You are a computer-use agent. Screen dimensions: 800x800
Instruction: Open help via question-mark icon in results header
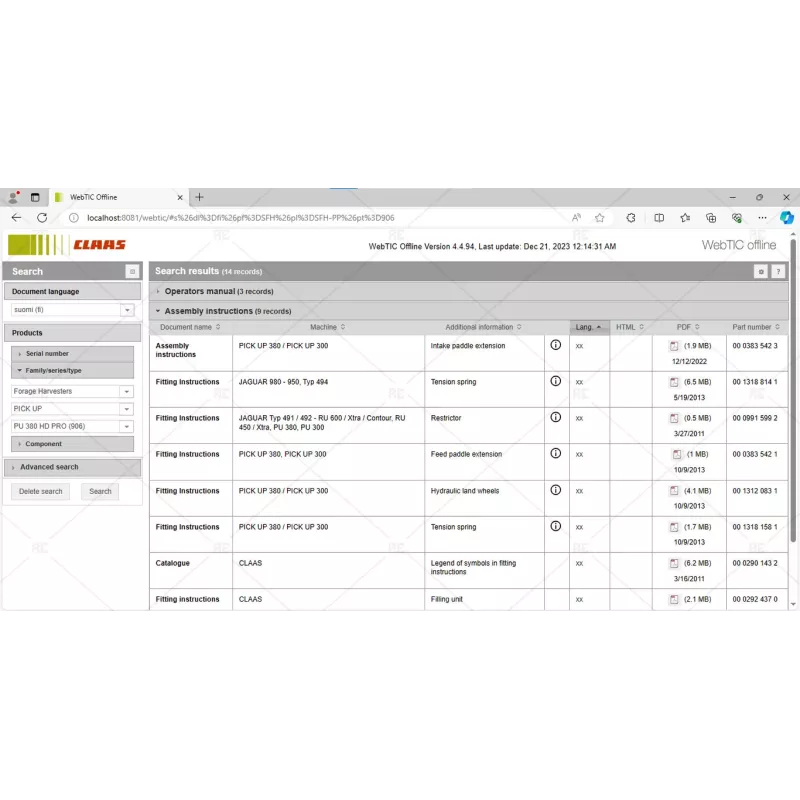(x=779, y=271)
